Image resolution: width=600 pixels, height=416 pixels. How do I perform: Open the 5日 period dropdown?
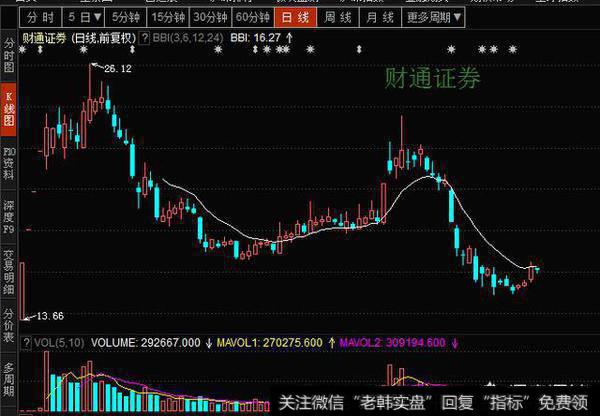85,17
